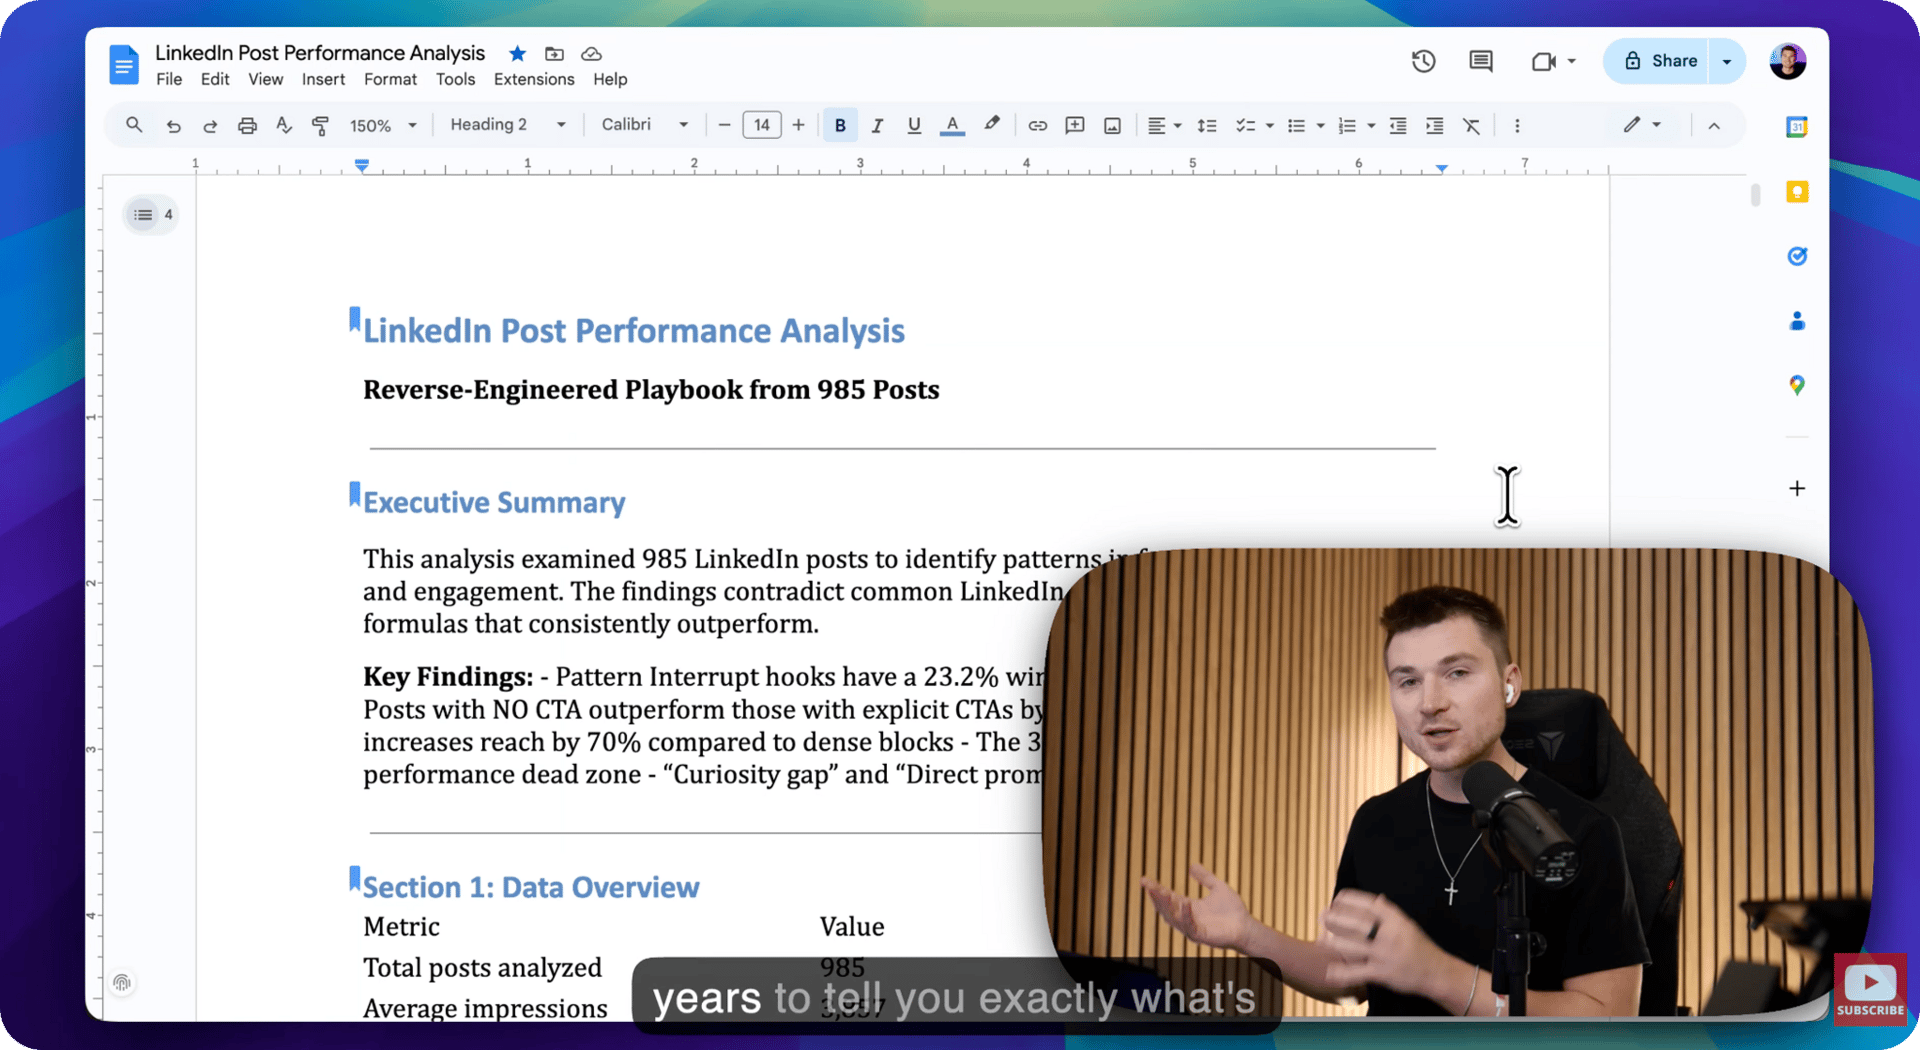Hide the menus with the chevron
The height and width of the screenshot is (1050, 1920).
[1714, 126]
